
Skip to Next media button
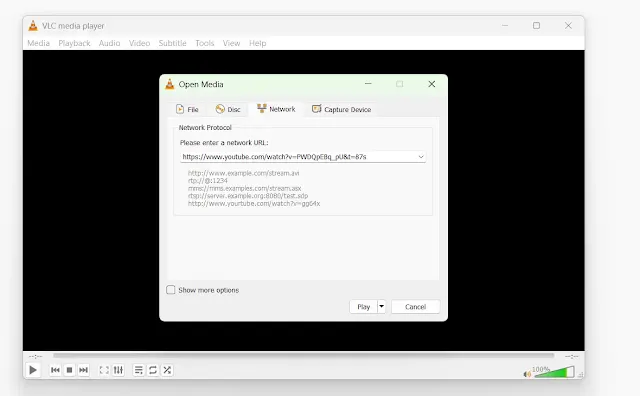[x=83, y=370]
